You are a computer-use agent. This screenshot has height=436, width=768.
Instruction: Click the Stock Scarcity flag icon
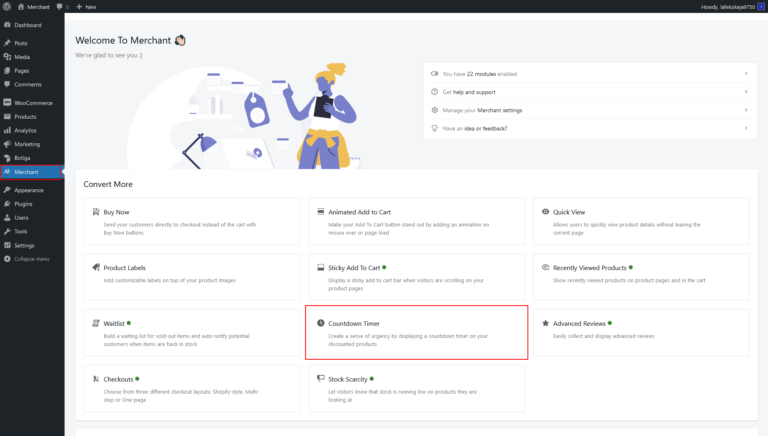point(320,378)
